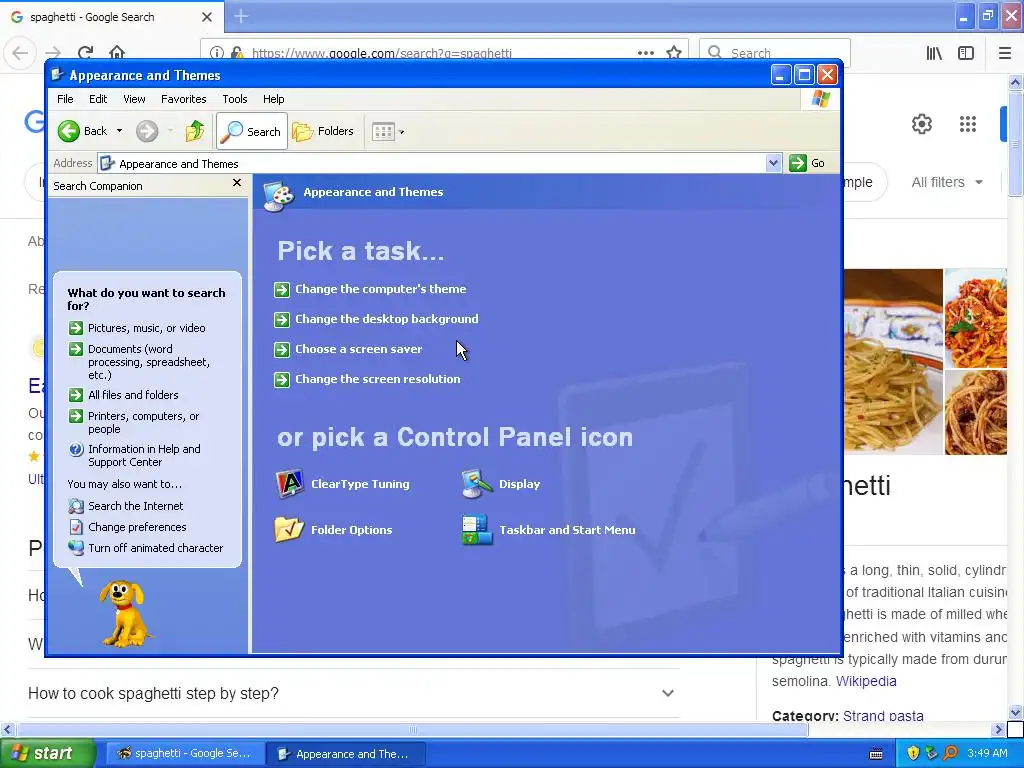Viewport: 1024px width, 768px height.
Task: Click the green Go button
Action: [x=807, y=163]
